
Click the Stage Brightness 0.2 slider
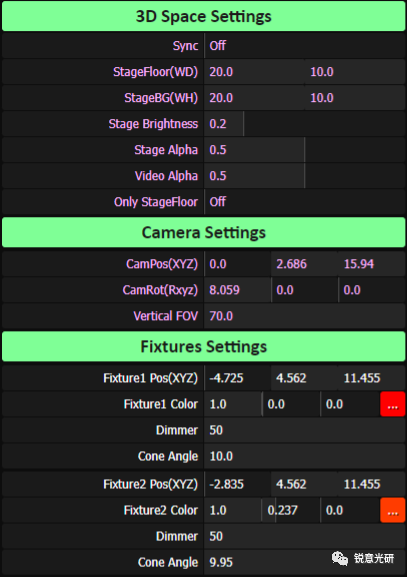pos(305,124)
